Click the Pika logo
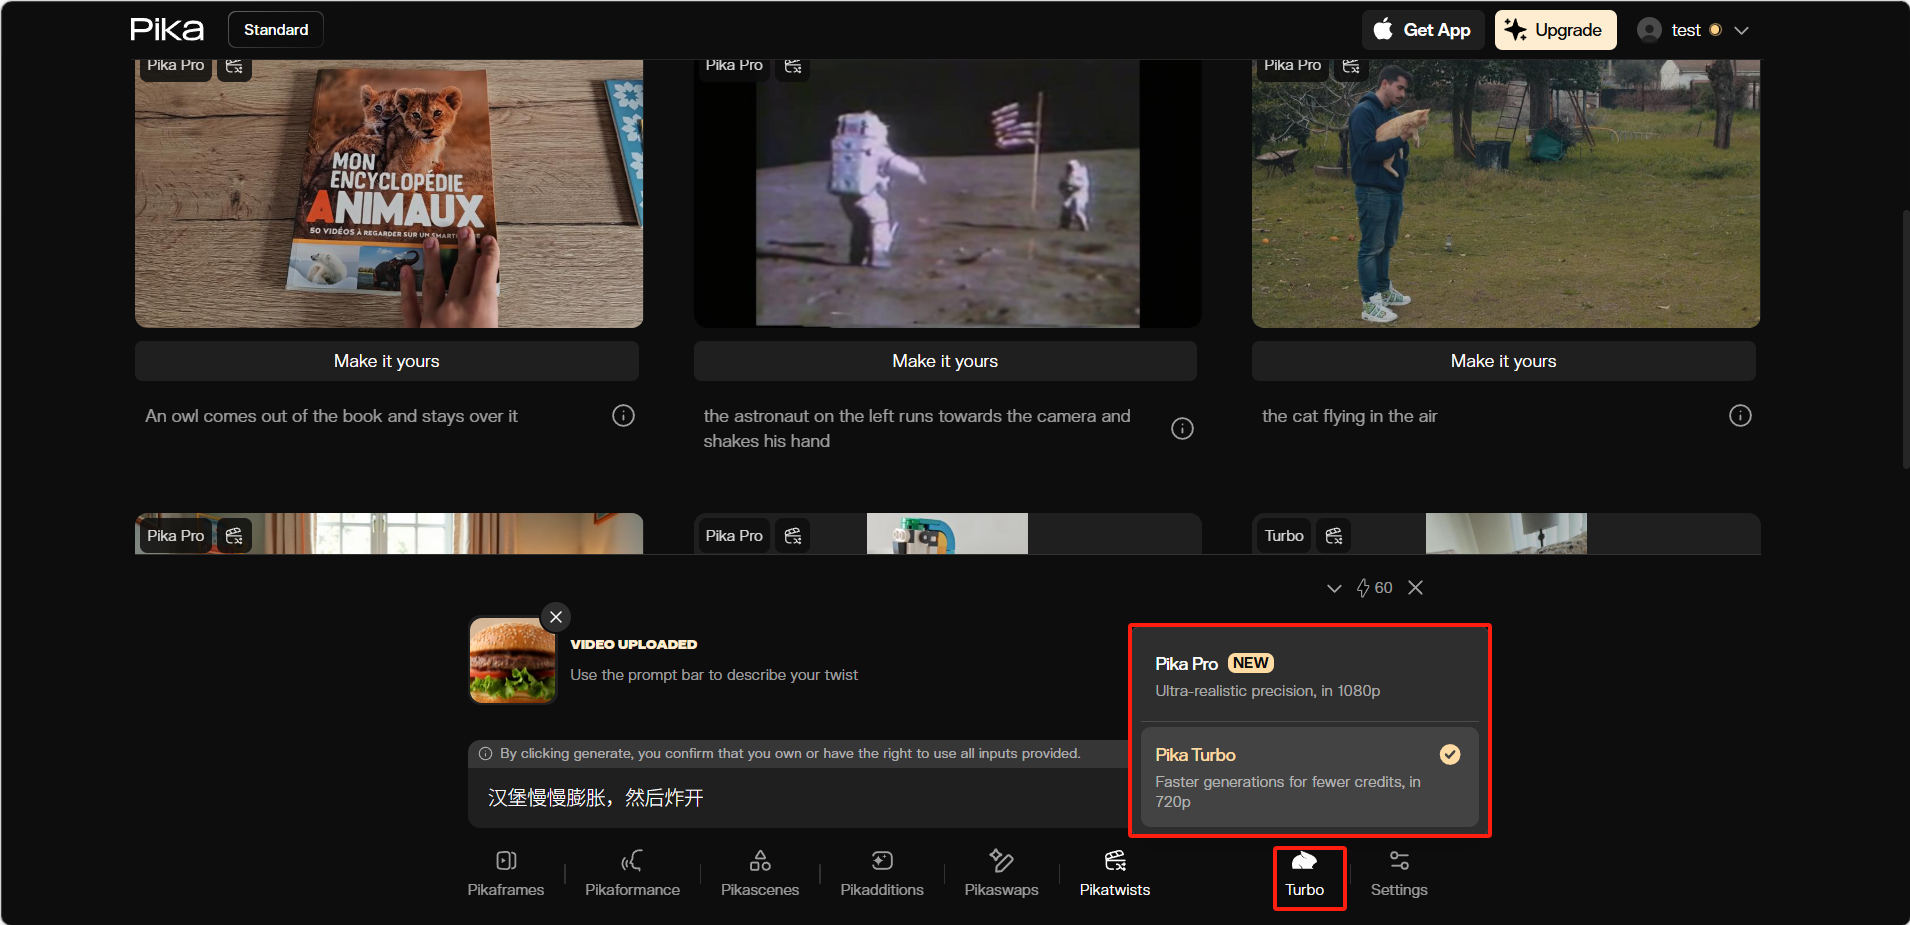This screenshot has width=1910, height=925. (167, 30)
